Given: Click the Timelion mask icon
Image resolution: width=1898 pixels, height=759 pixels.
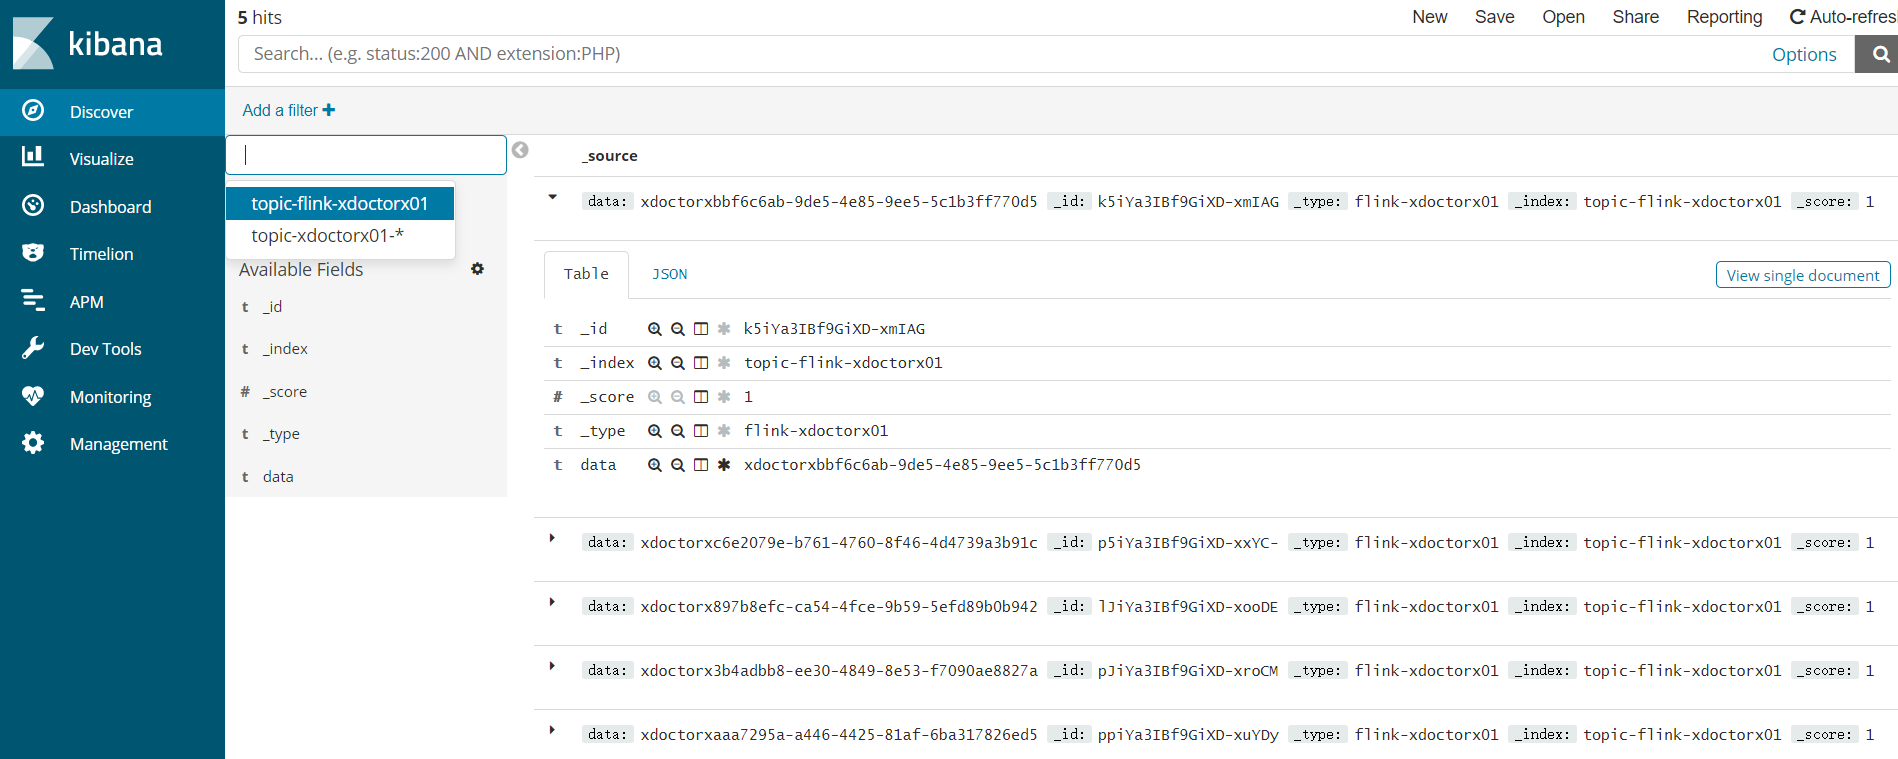Looking at the screenshot, I should [x=33, y=253].
